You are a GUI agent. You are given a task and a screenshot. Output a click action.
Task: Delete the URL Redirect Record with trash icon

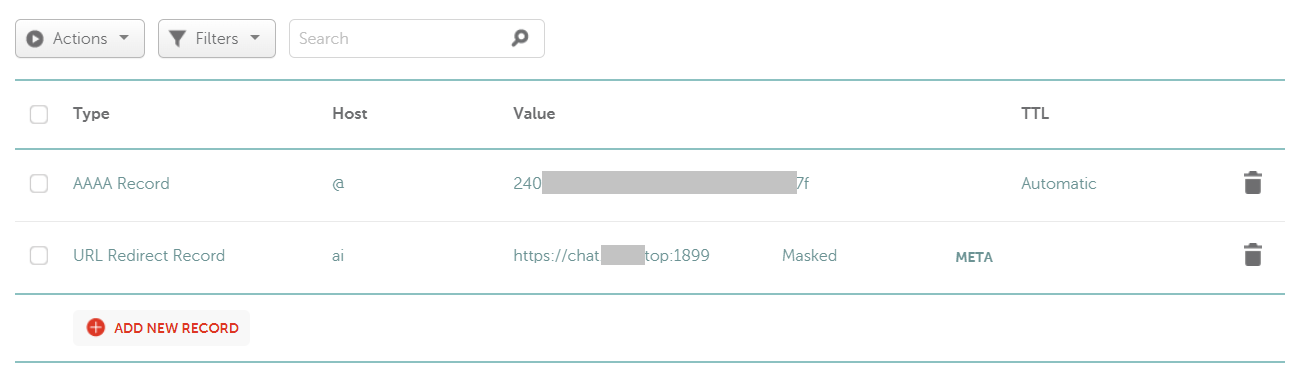(x=1252, y=255)
